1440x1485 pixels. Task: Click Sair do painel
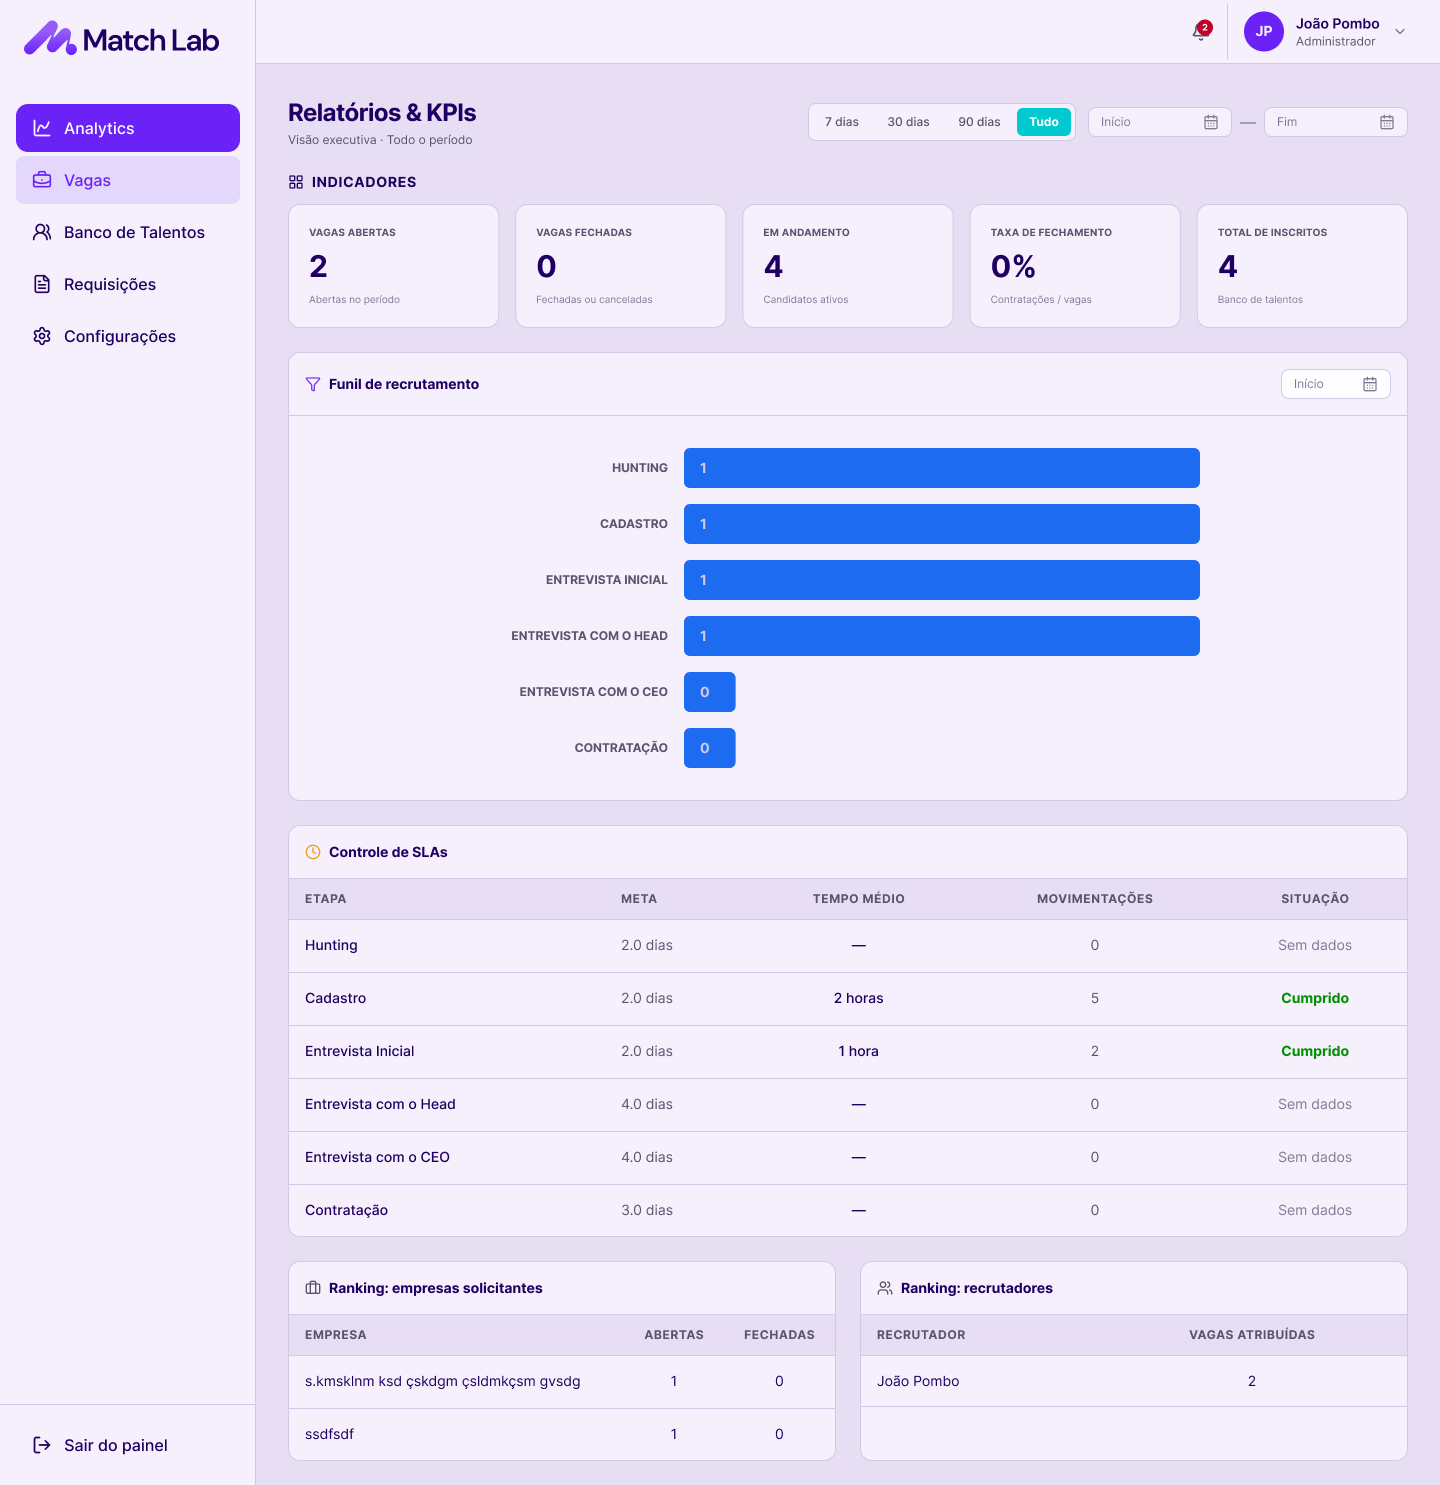tap(128, 1445)
